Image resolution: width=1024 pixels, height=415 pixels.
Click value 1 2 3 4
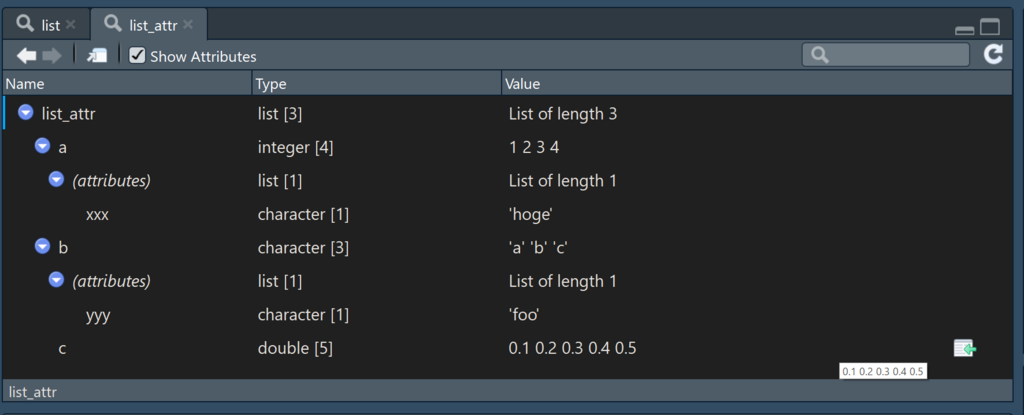(x=534, y=147)
